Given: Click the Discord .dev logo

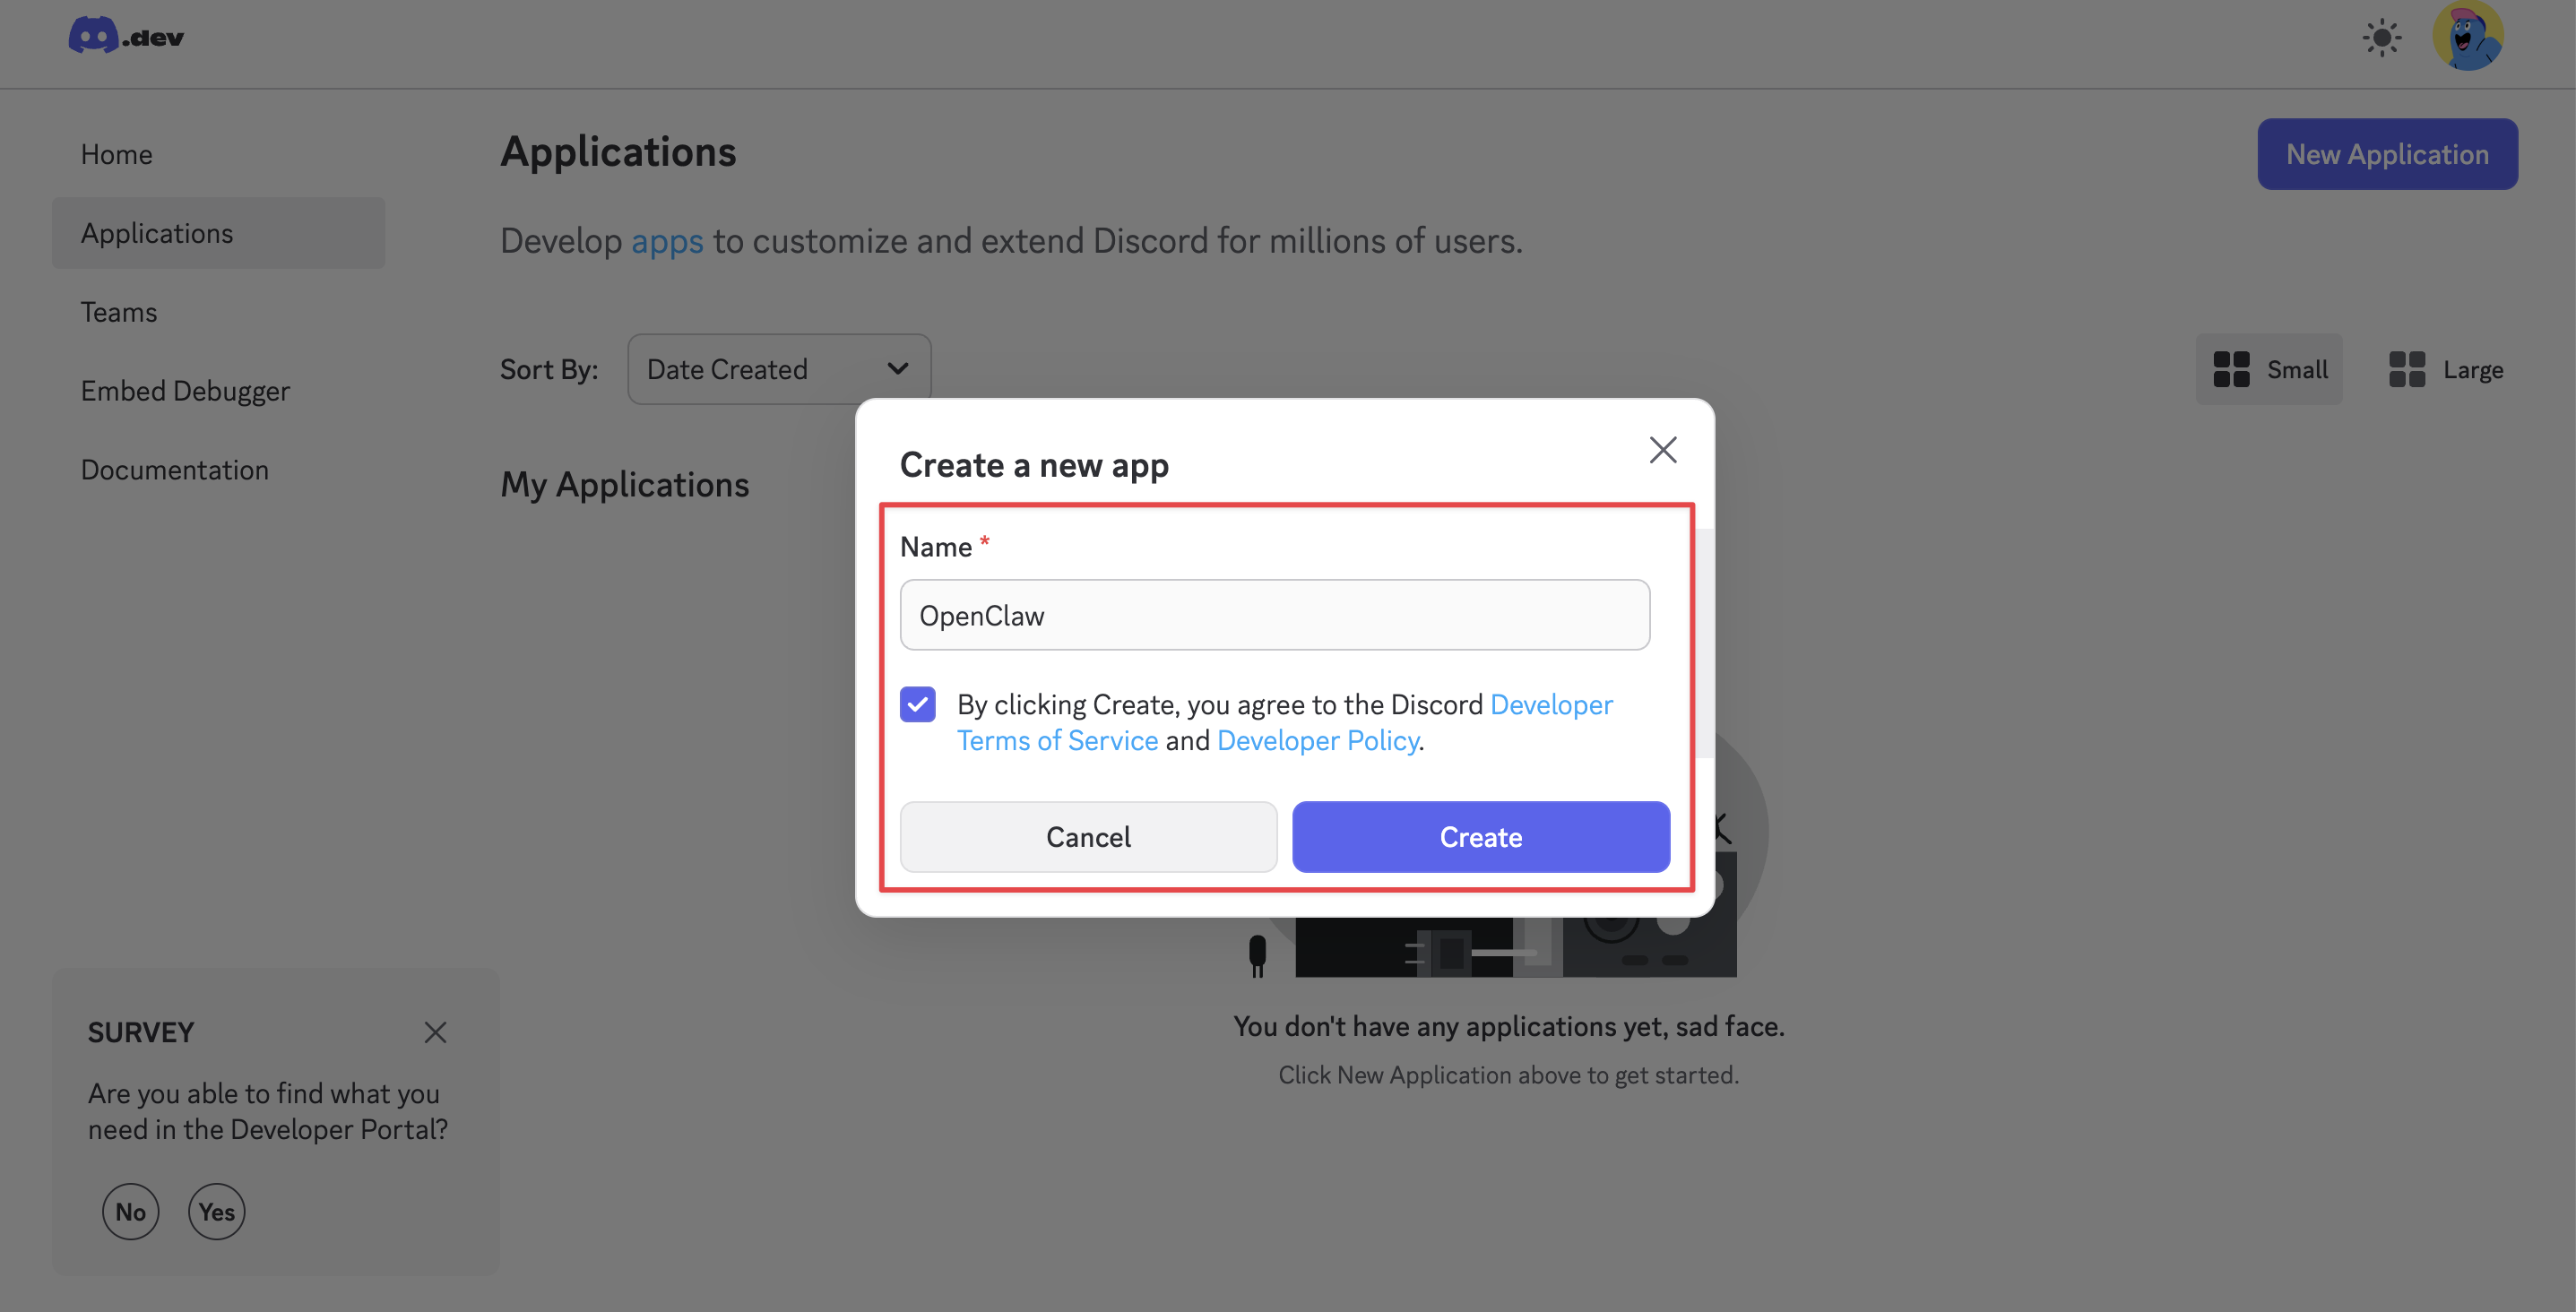Looking at the screenshot, I should click(126, 36).
